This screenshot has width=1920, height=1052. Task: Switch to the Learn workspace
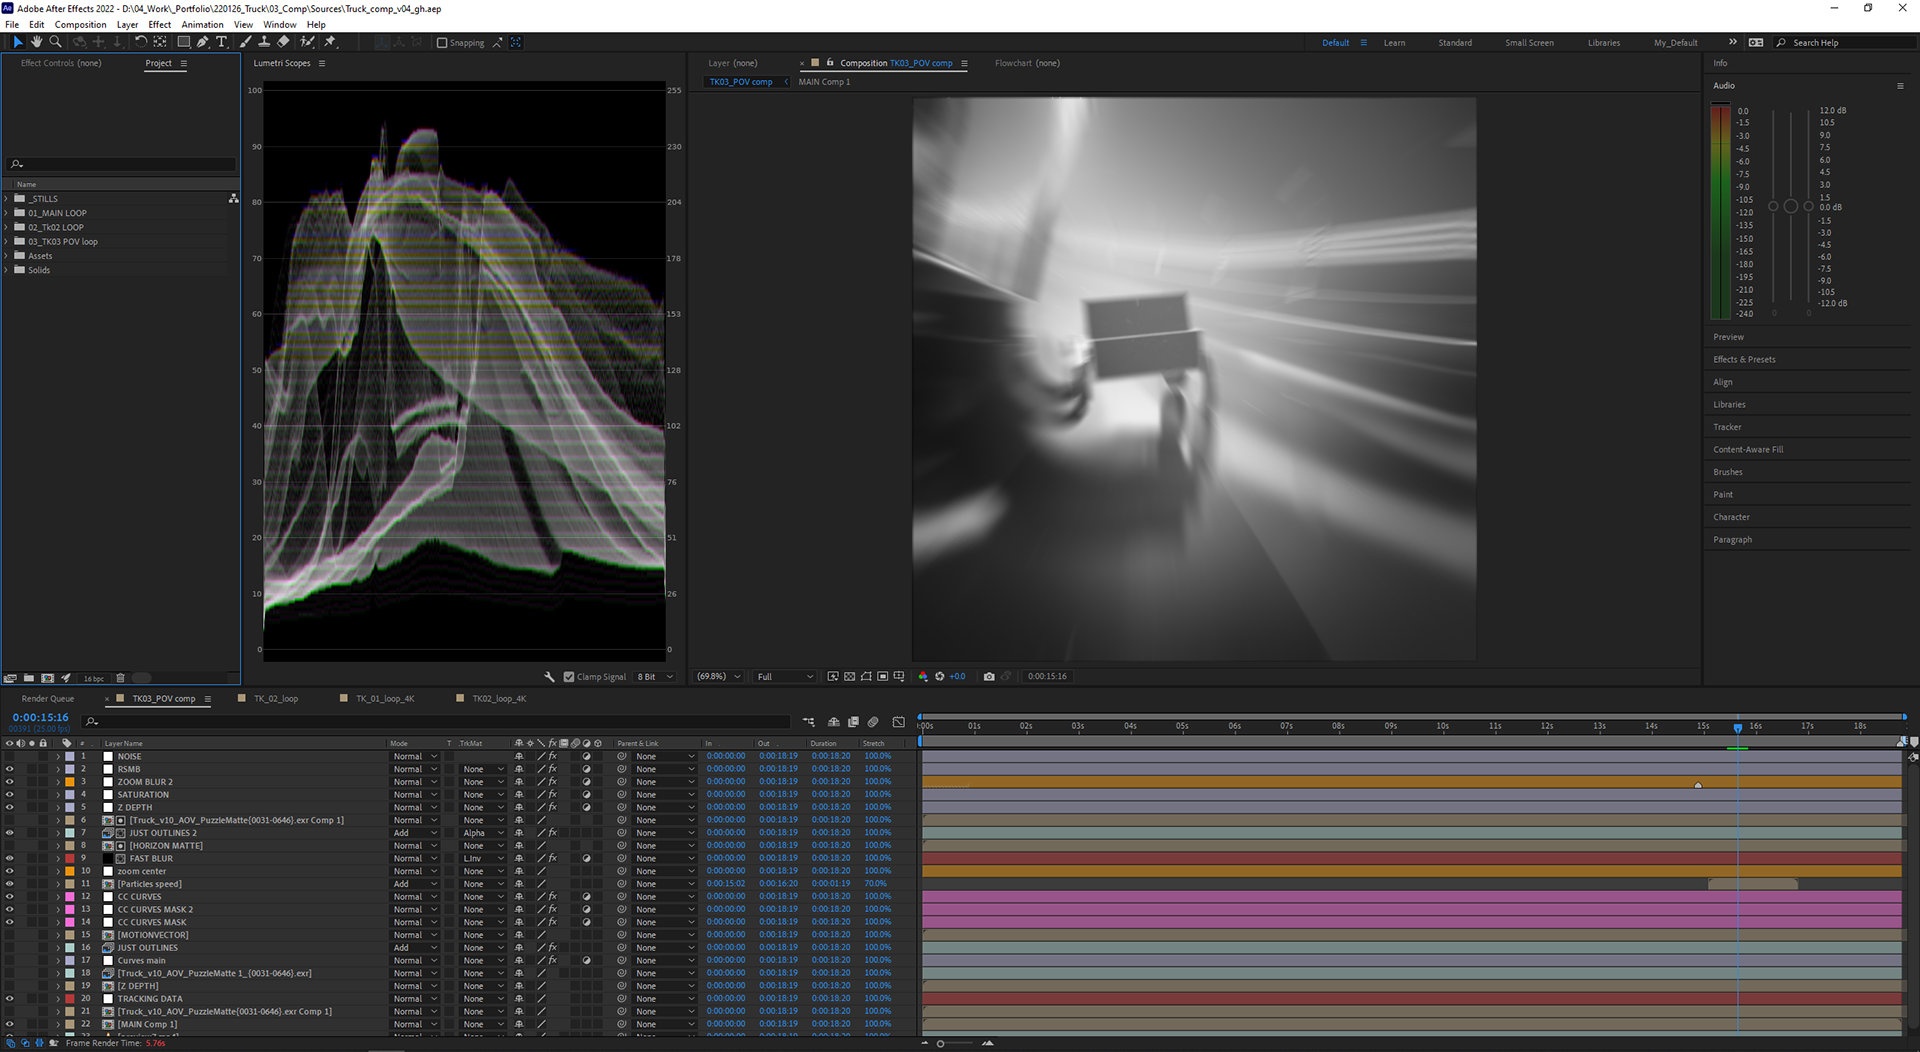pos(1394,43)
